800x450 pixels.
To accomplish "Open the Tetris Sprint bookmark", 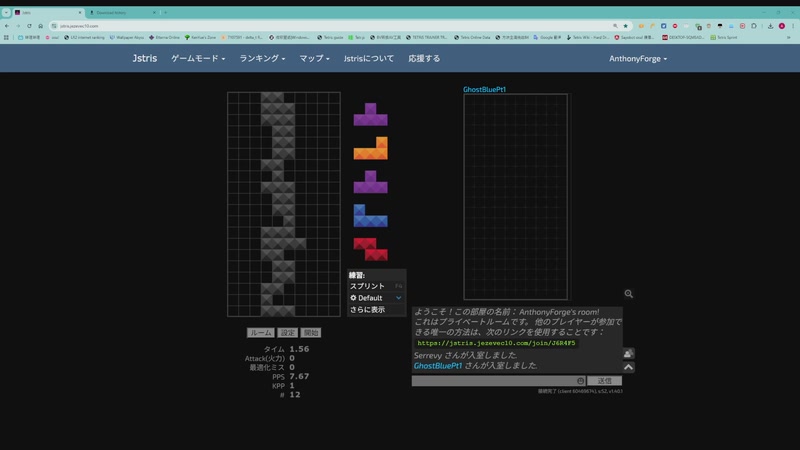I will click(x=724, y=37).
